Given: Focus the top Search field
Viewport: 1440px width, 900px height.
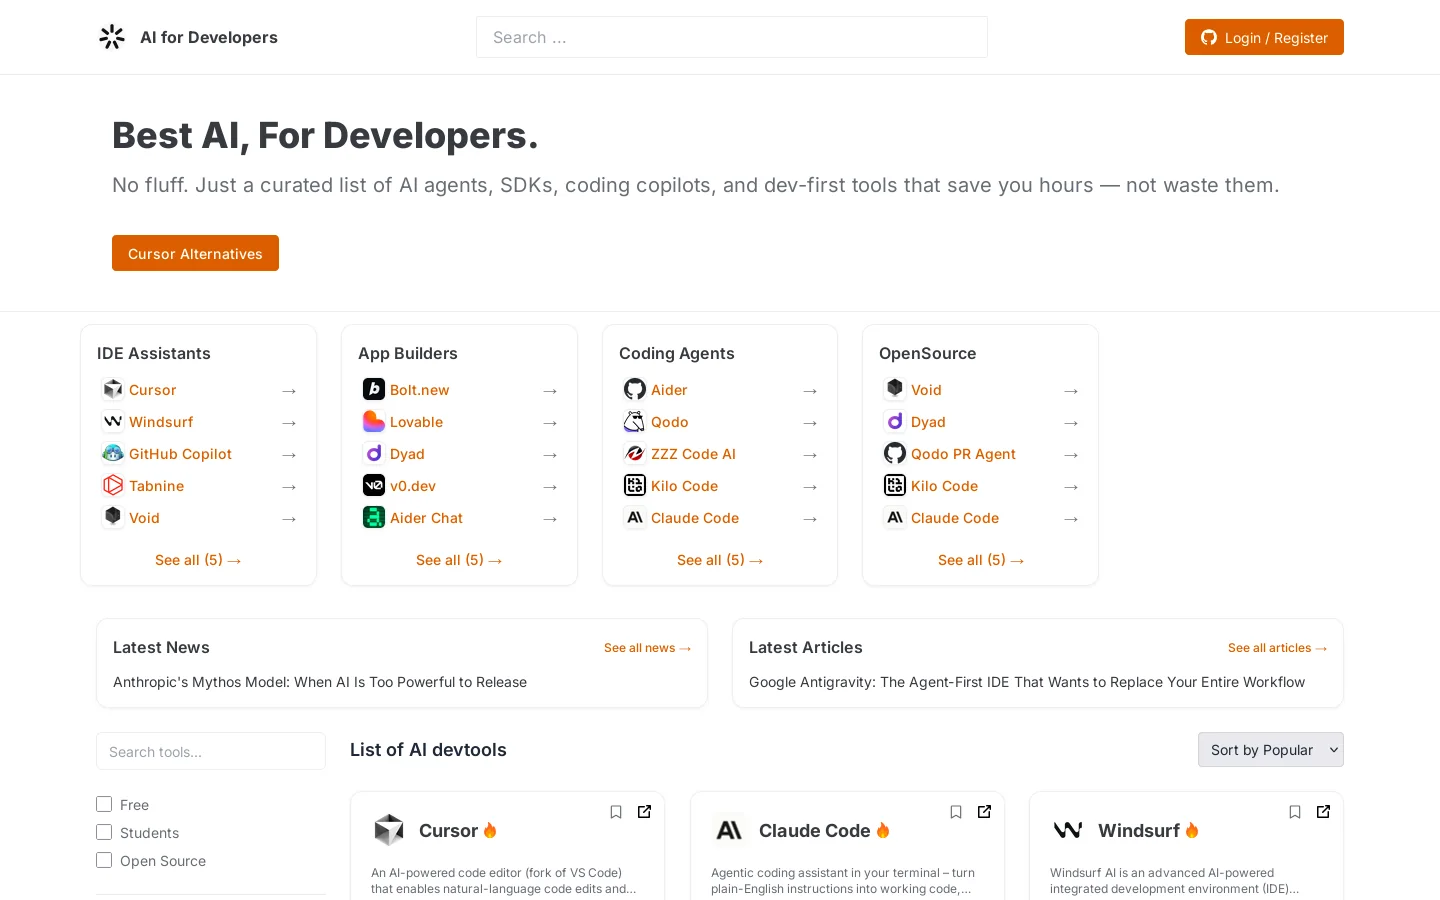Looking at the screenshot, I should pyautogui.click(x=732, y=37).
